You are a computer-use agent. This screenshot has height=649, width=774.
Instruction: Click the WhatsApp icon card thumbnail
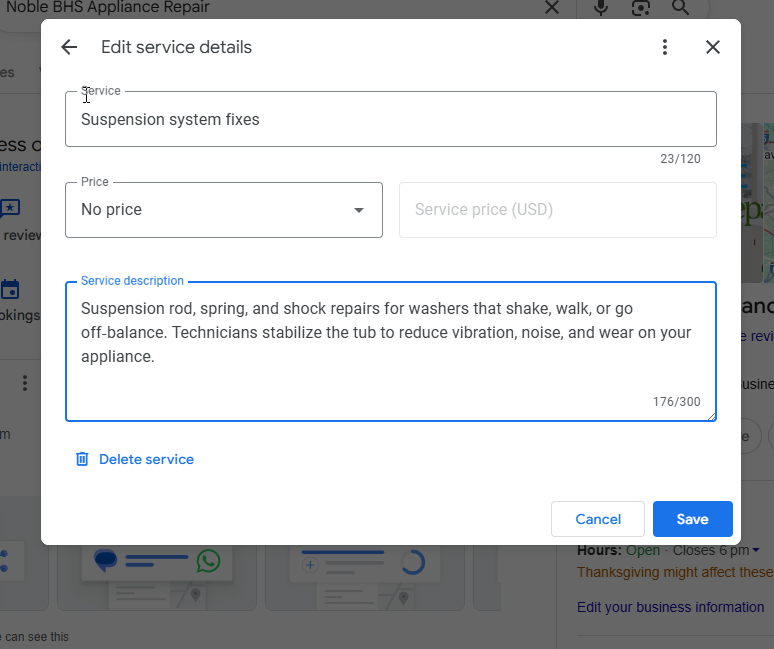pyautogui.click(x=208, y=560)
